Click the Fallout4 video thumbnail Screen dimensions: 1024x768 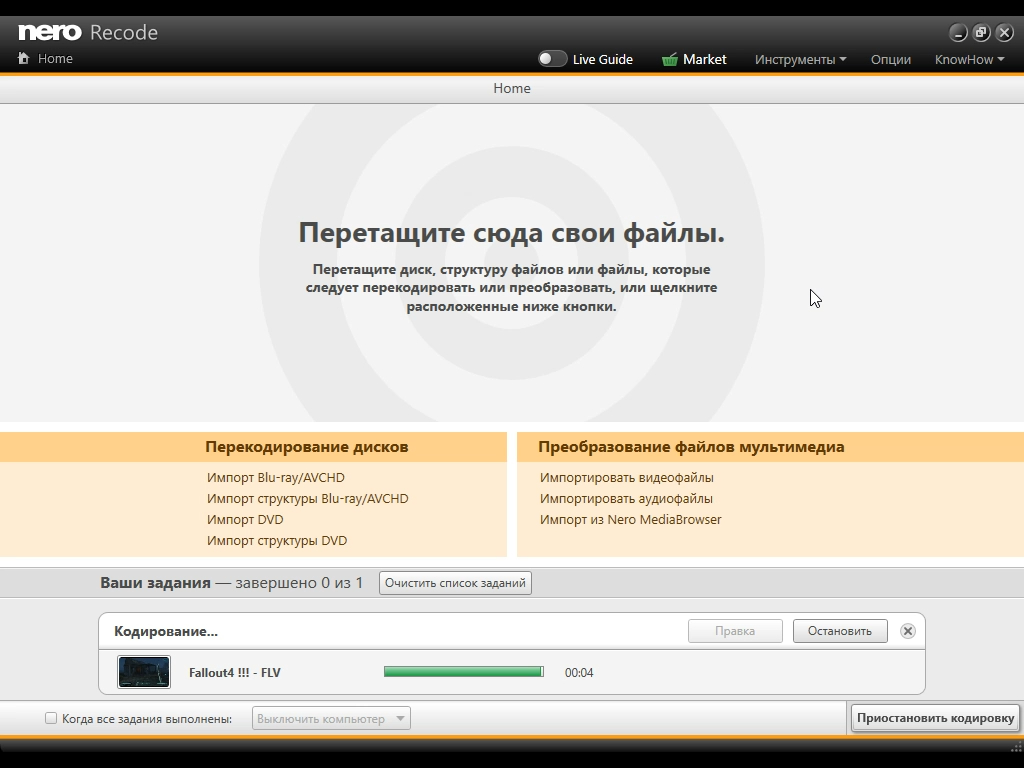[x=144, y=672]
